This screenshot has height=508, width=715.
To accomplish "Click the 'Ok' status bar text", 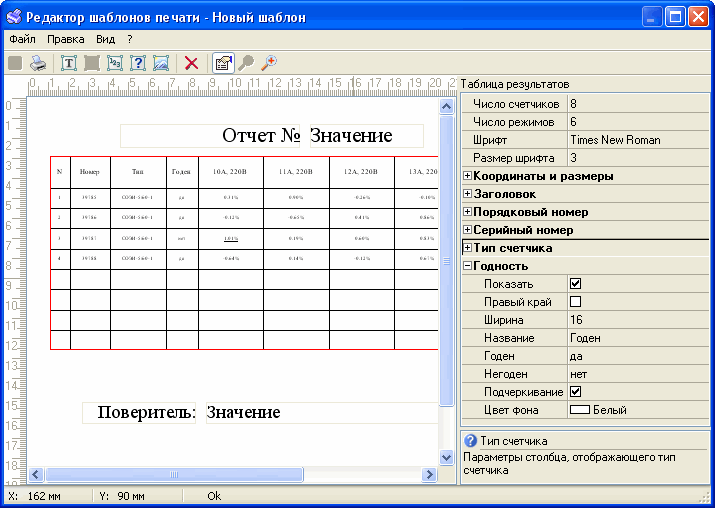I will (x=214, y=496).
